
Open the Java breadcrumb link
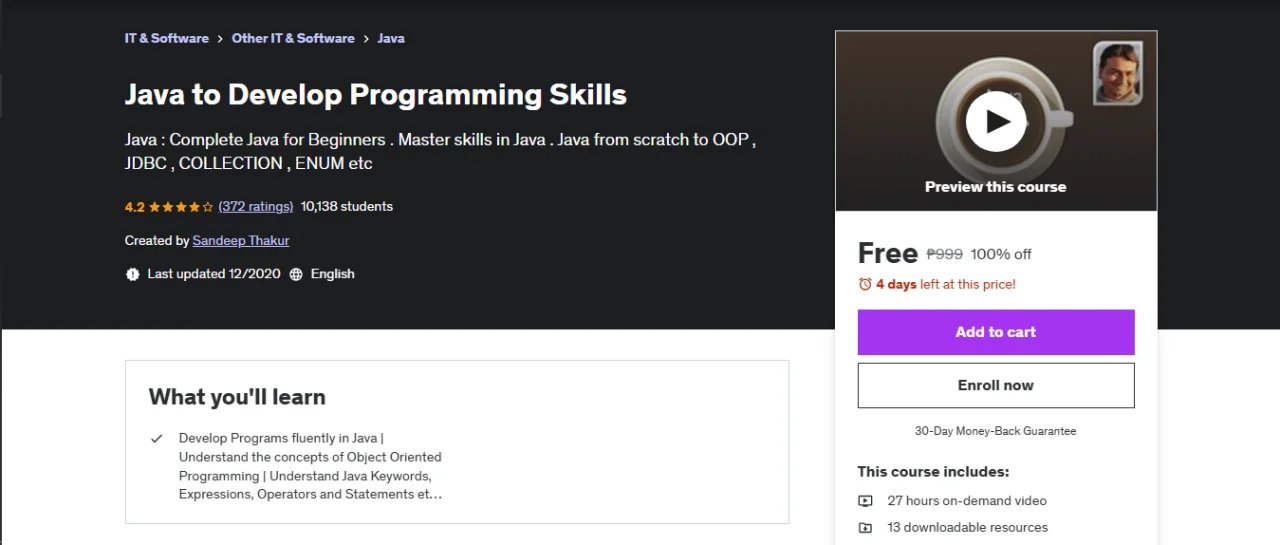(x=391, y=38)
